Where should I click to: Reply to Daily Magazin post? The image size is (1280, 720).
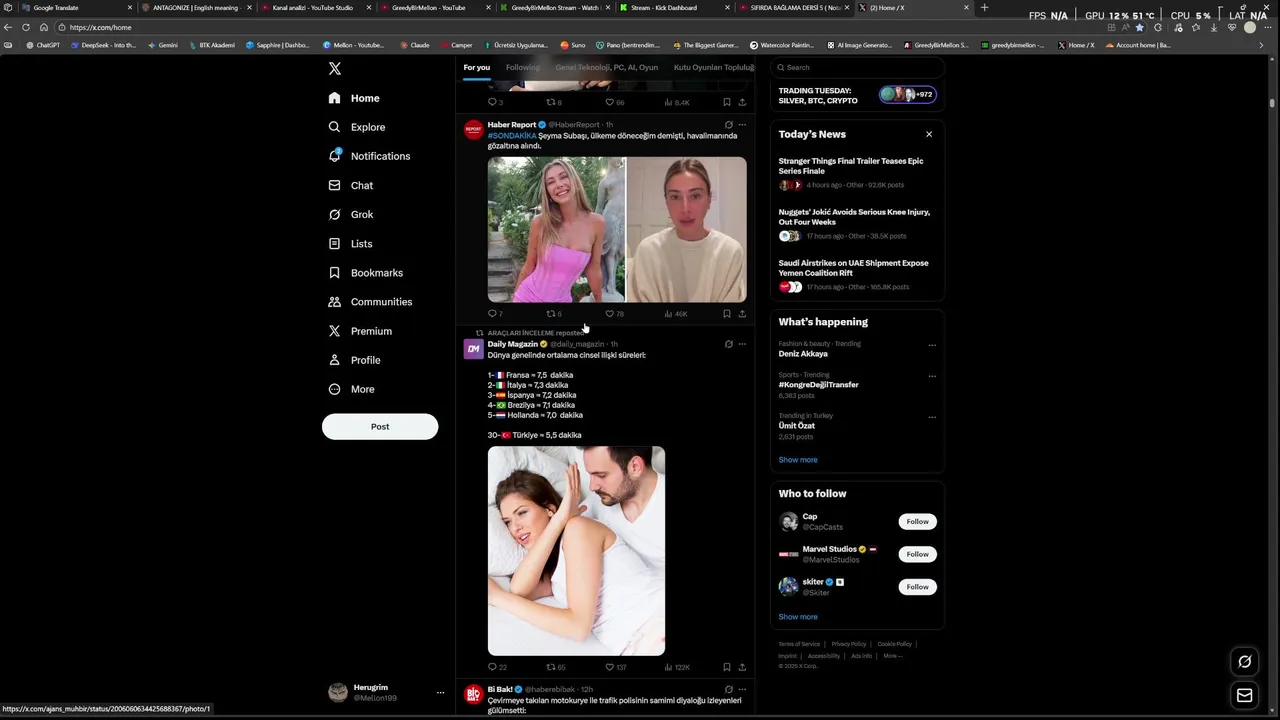tap(496, 667)
